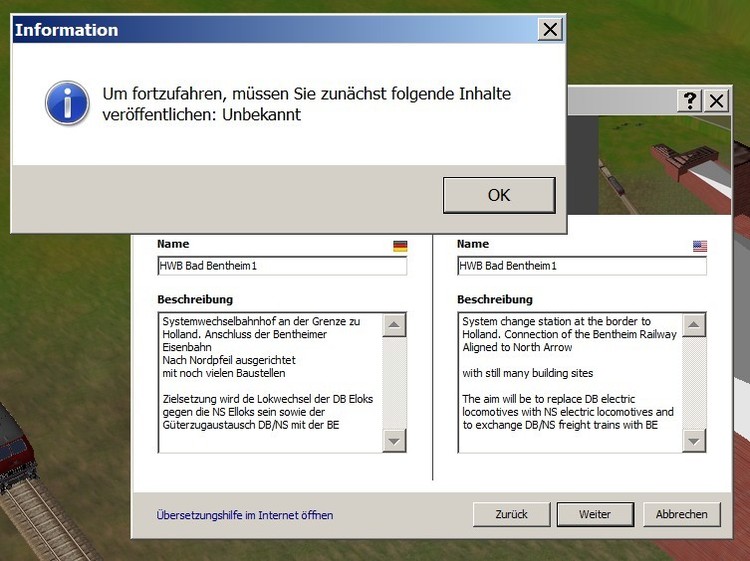Viewport: 750px width, 561px height.
Task: Click the blue information icon
Action: tap(67, 103)
